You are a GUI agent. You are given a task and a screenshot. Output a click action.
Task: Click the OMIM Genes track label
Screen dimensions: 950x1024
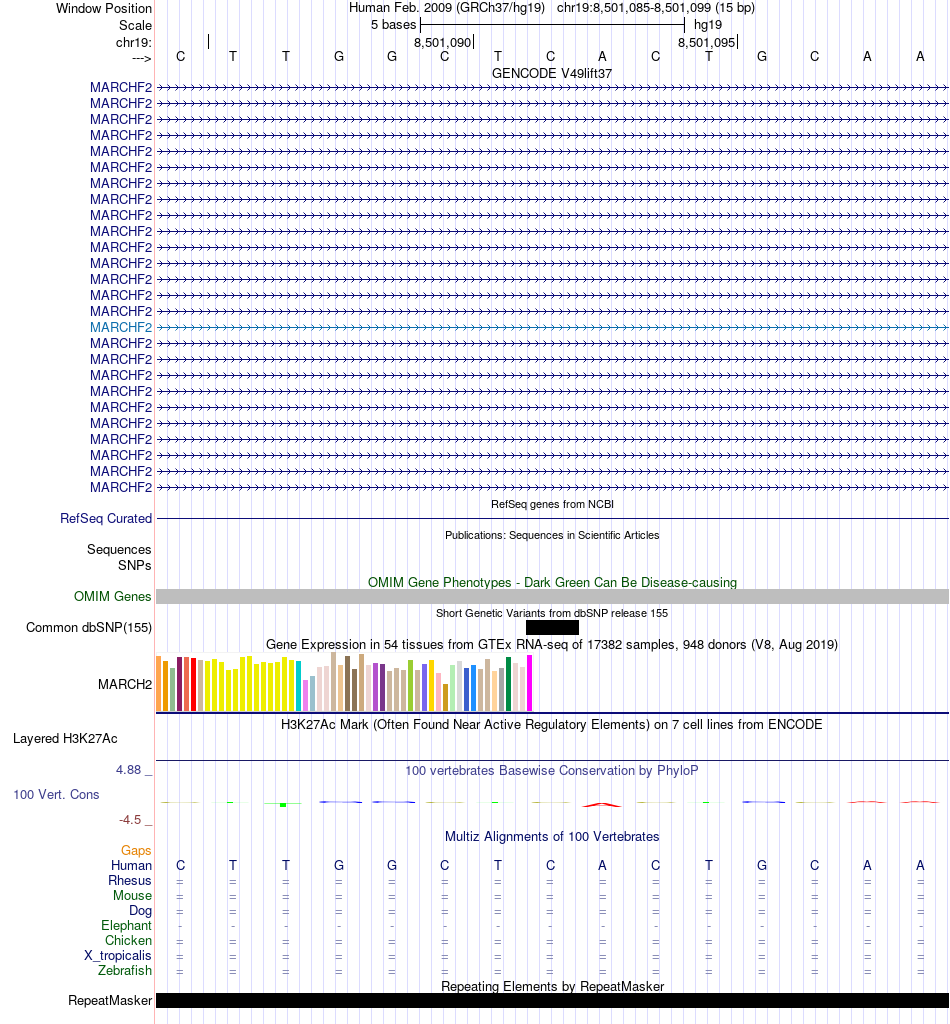point(112,596)
